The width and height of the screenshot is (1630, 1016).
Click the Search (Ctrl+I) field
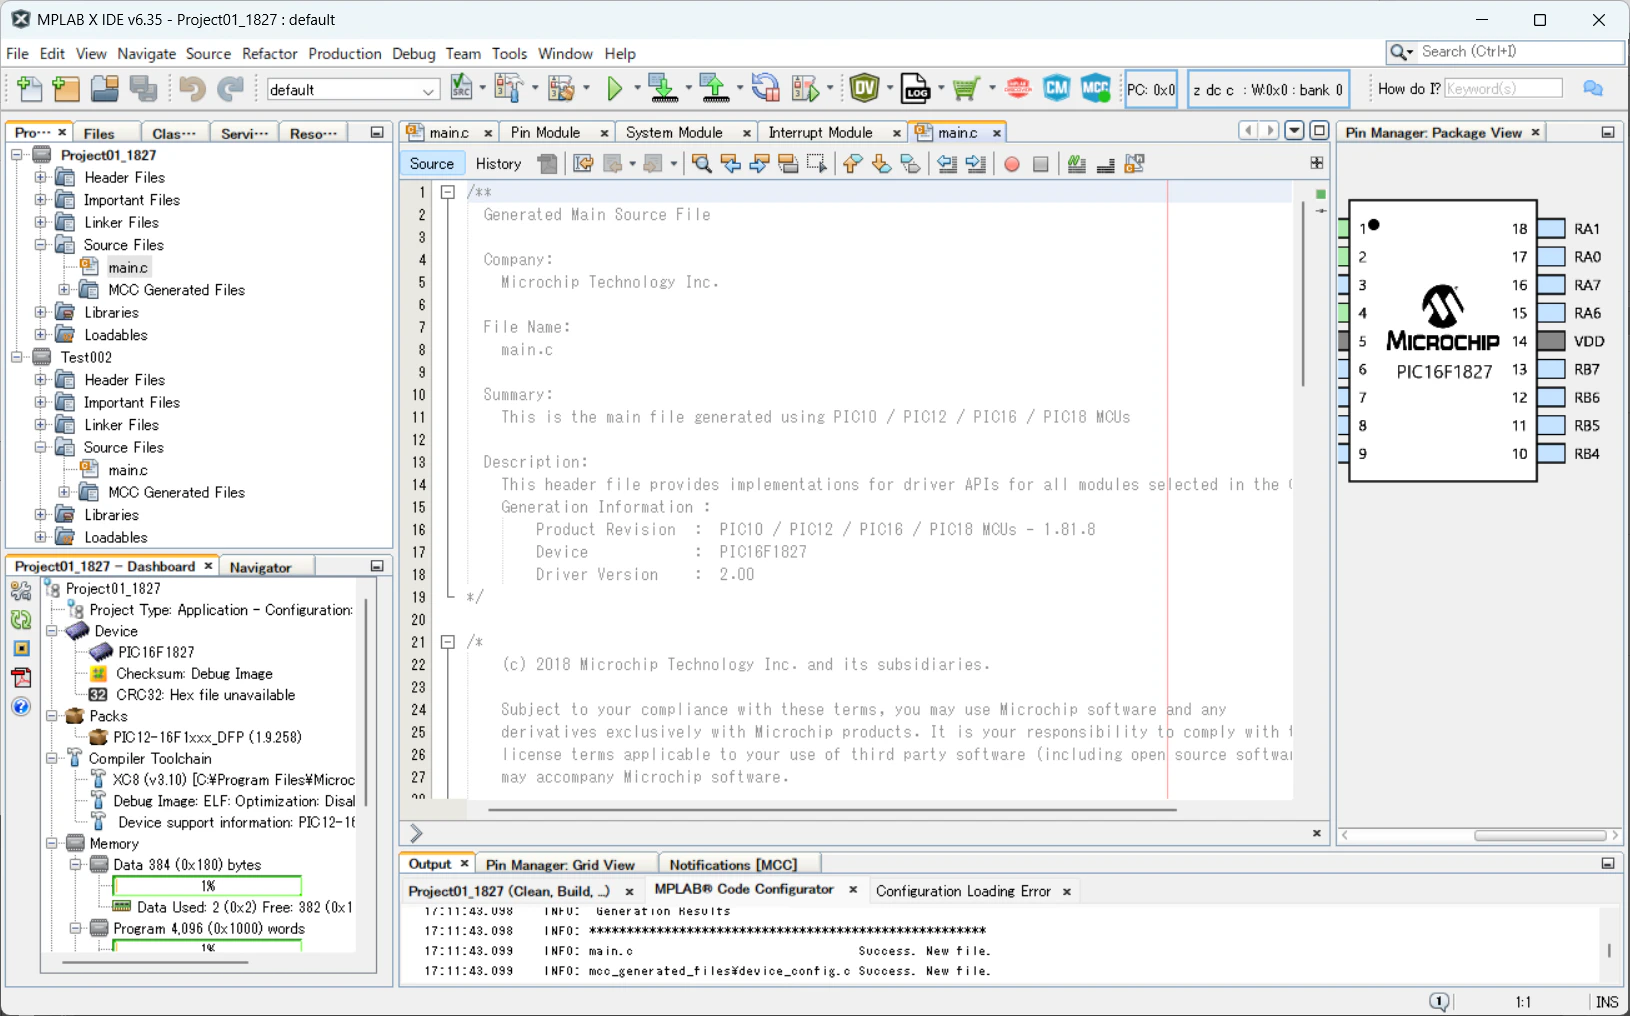(x=1520, y=52)
